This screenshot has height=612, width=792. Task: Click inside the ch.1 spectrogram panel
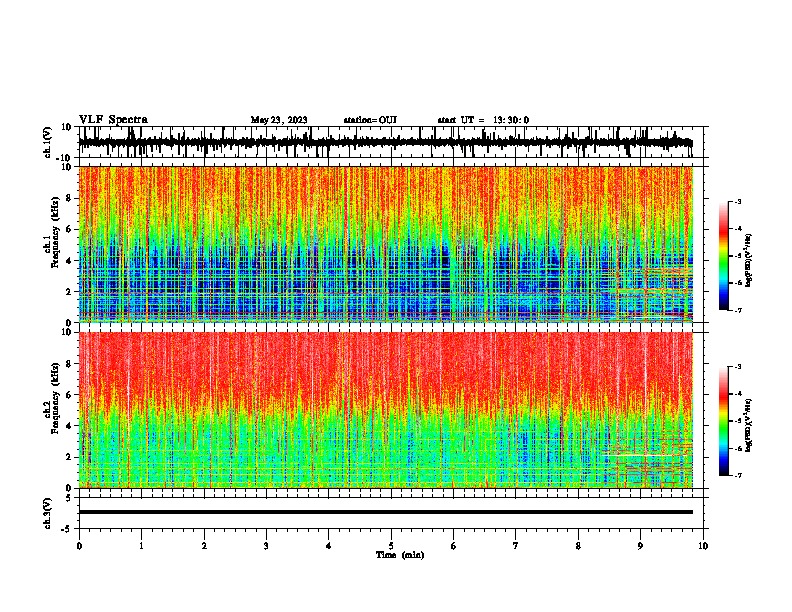coord(386,244)
